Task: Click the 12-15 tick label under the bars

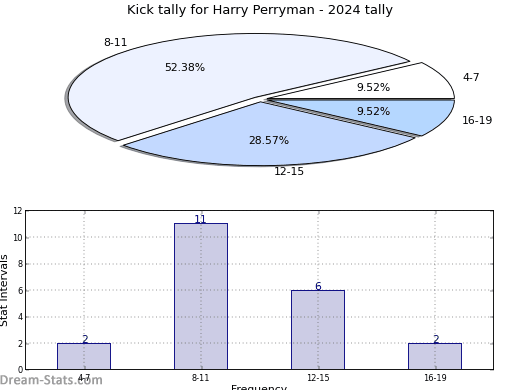Action: (x=318, y=378)
